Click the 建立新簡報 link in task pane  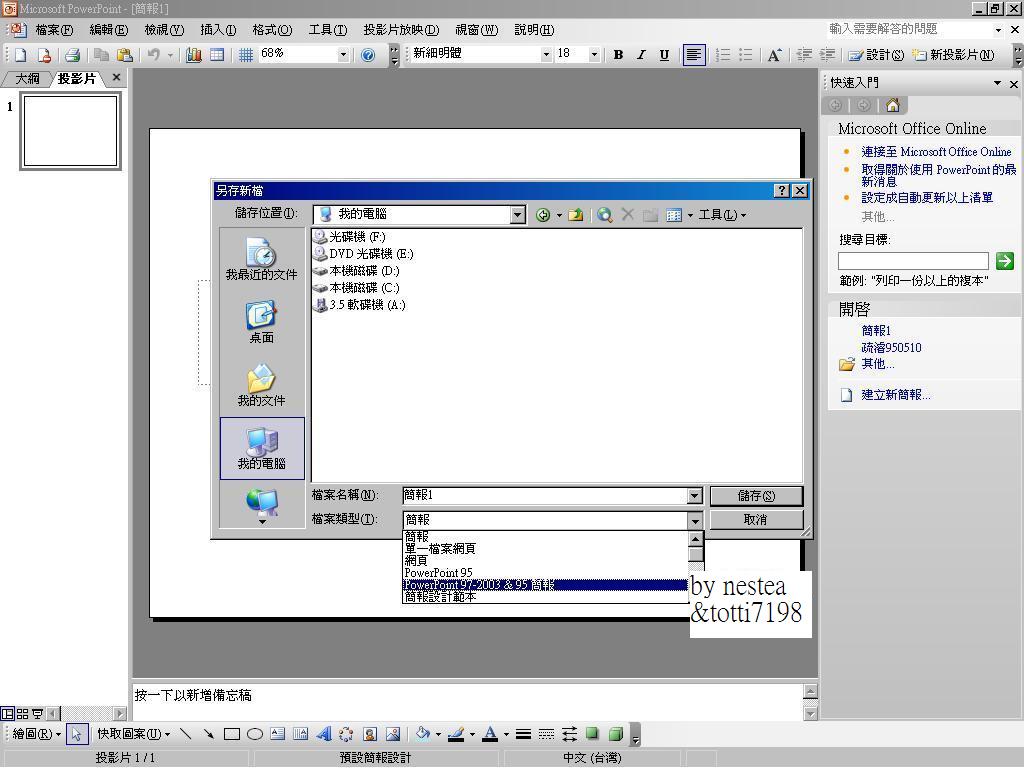click(x=895, y=395)
